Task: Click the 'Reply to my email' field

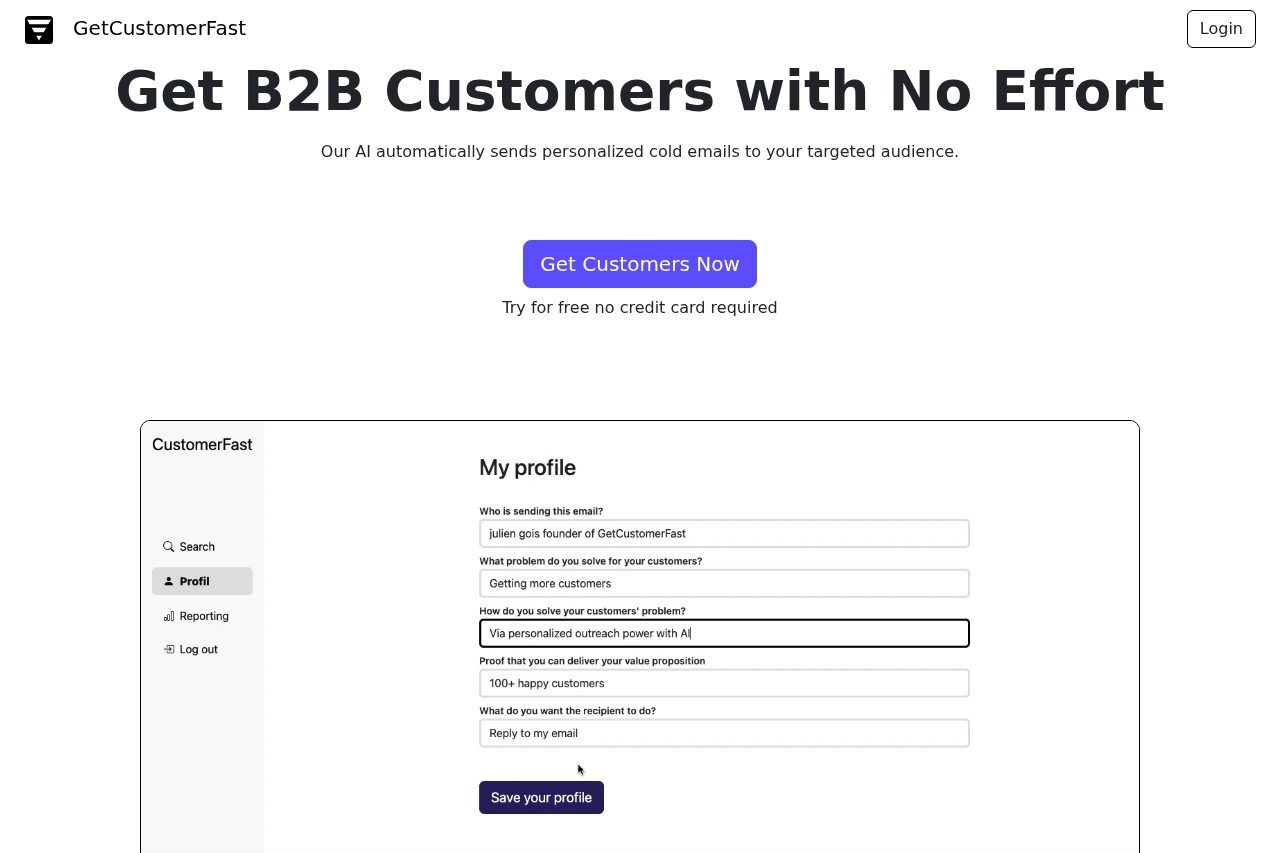Action: coord(724,733)
